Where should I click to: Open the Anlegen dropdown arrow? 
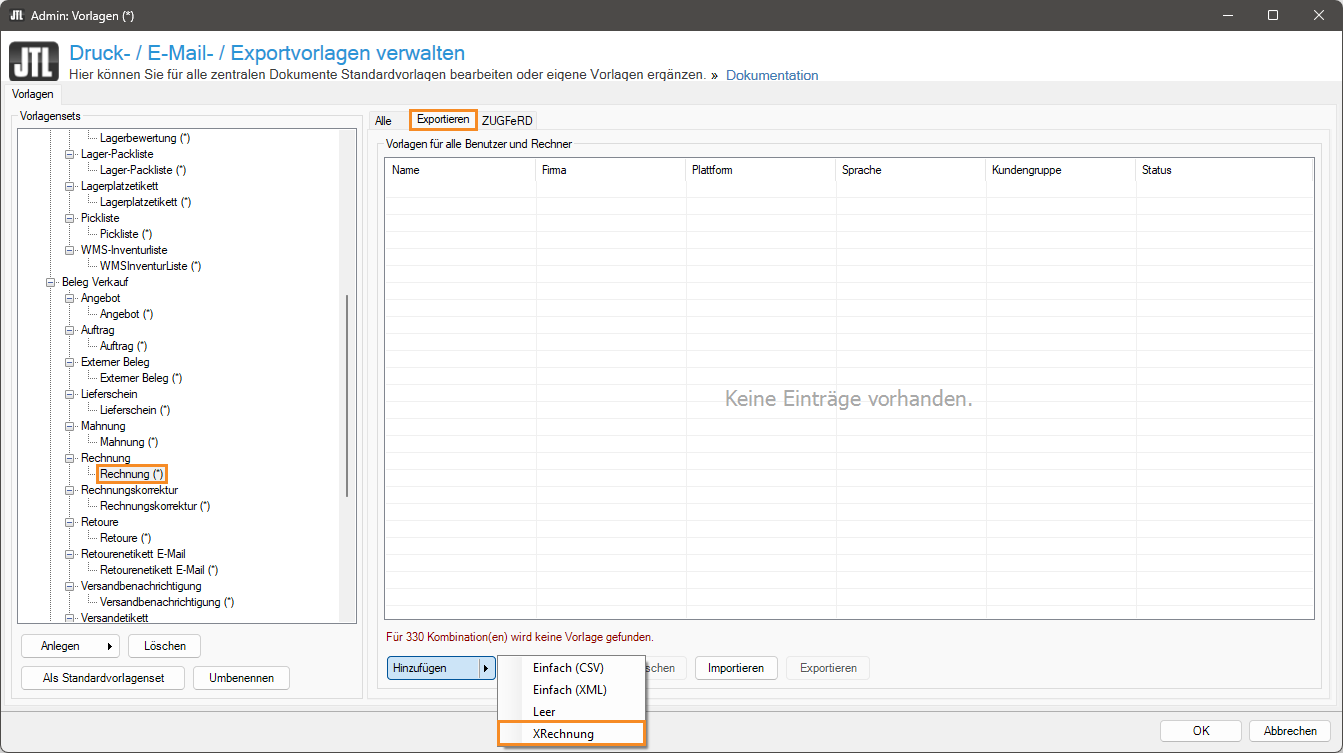pos(109,646)
